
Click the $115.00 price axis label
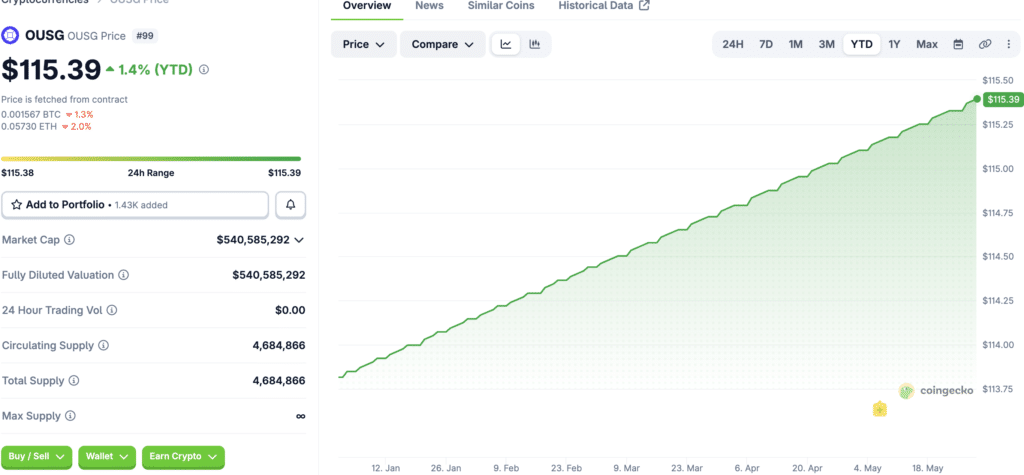997,169
